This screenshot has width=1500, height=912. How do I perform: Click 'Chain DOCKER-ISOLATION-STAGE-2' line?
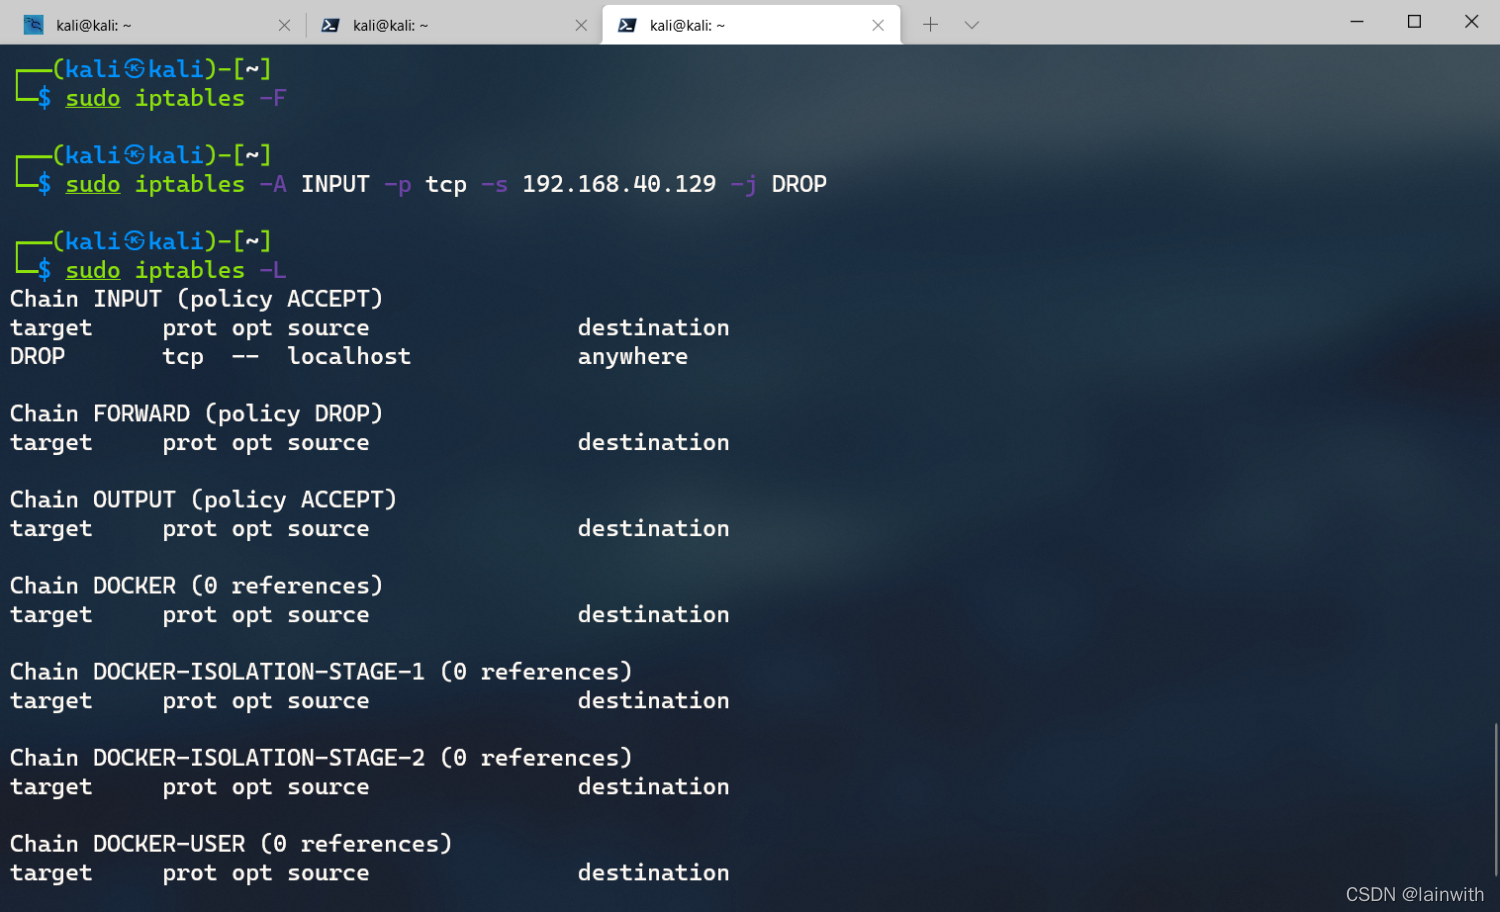(x=321, y=758)
